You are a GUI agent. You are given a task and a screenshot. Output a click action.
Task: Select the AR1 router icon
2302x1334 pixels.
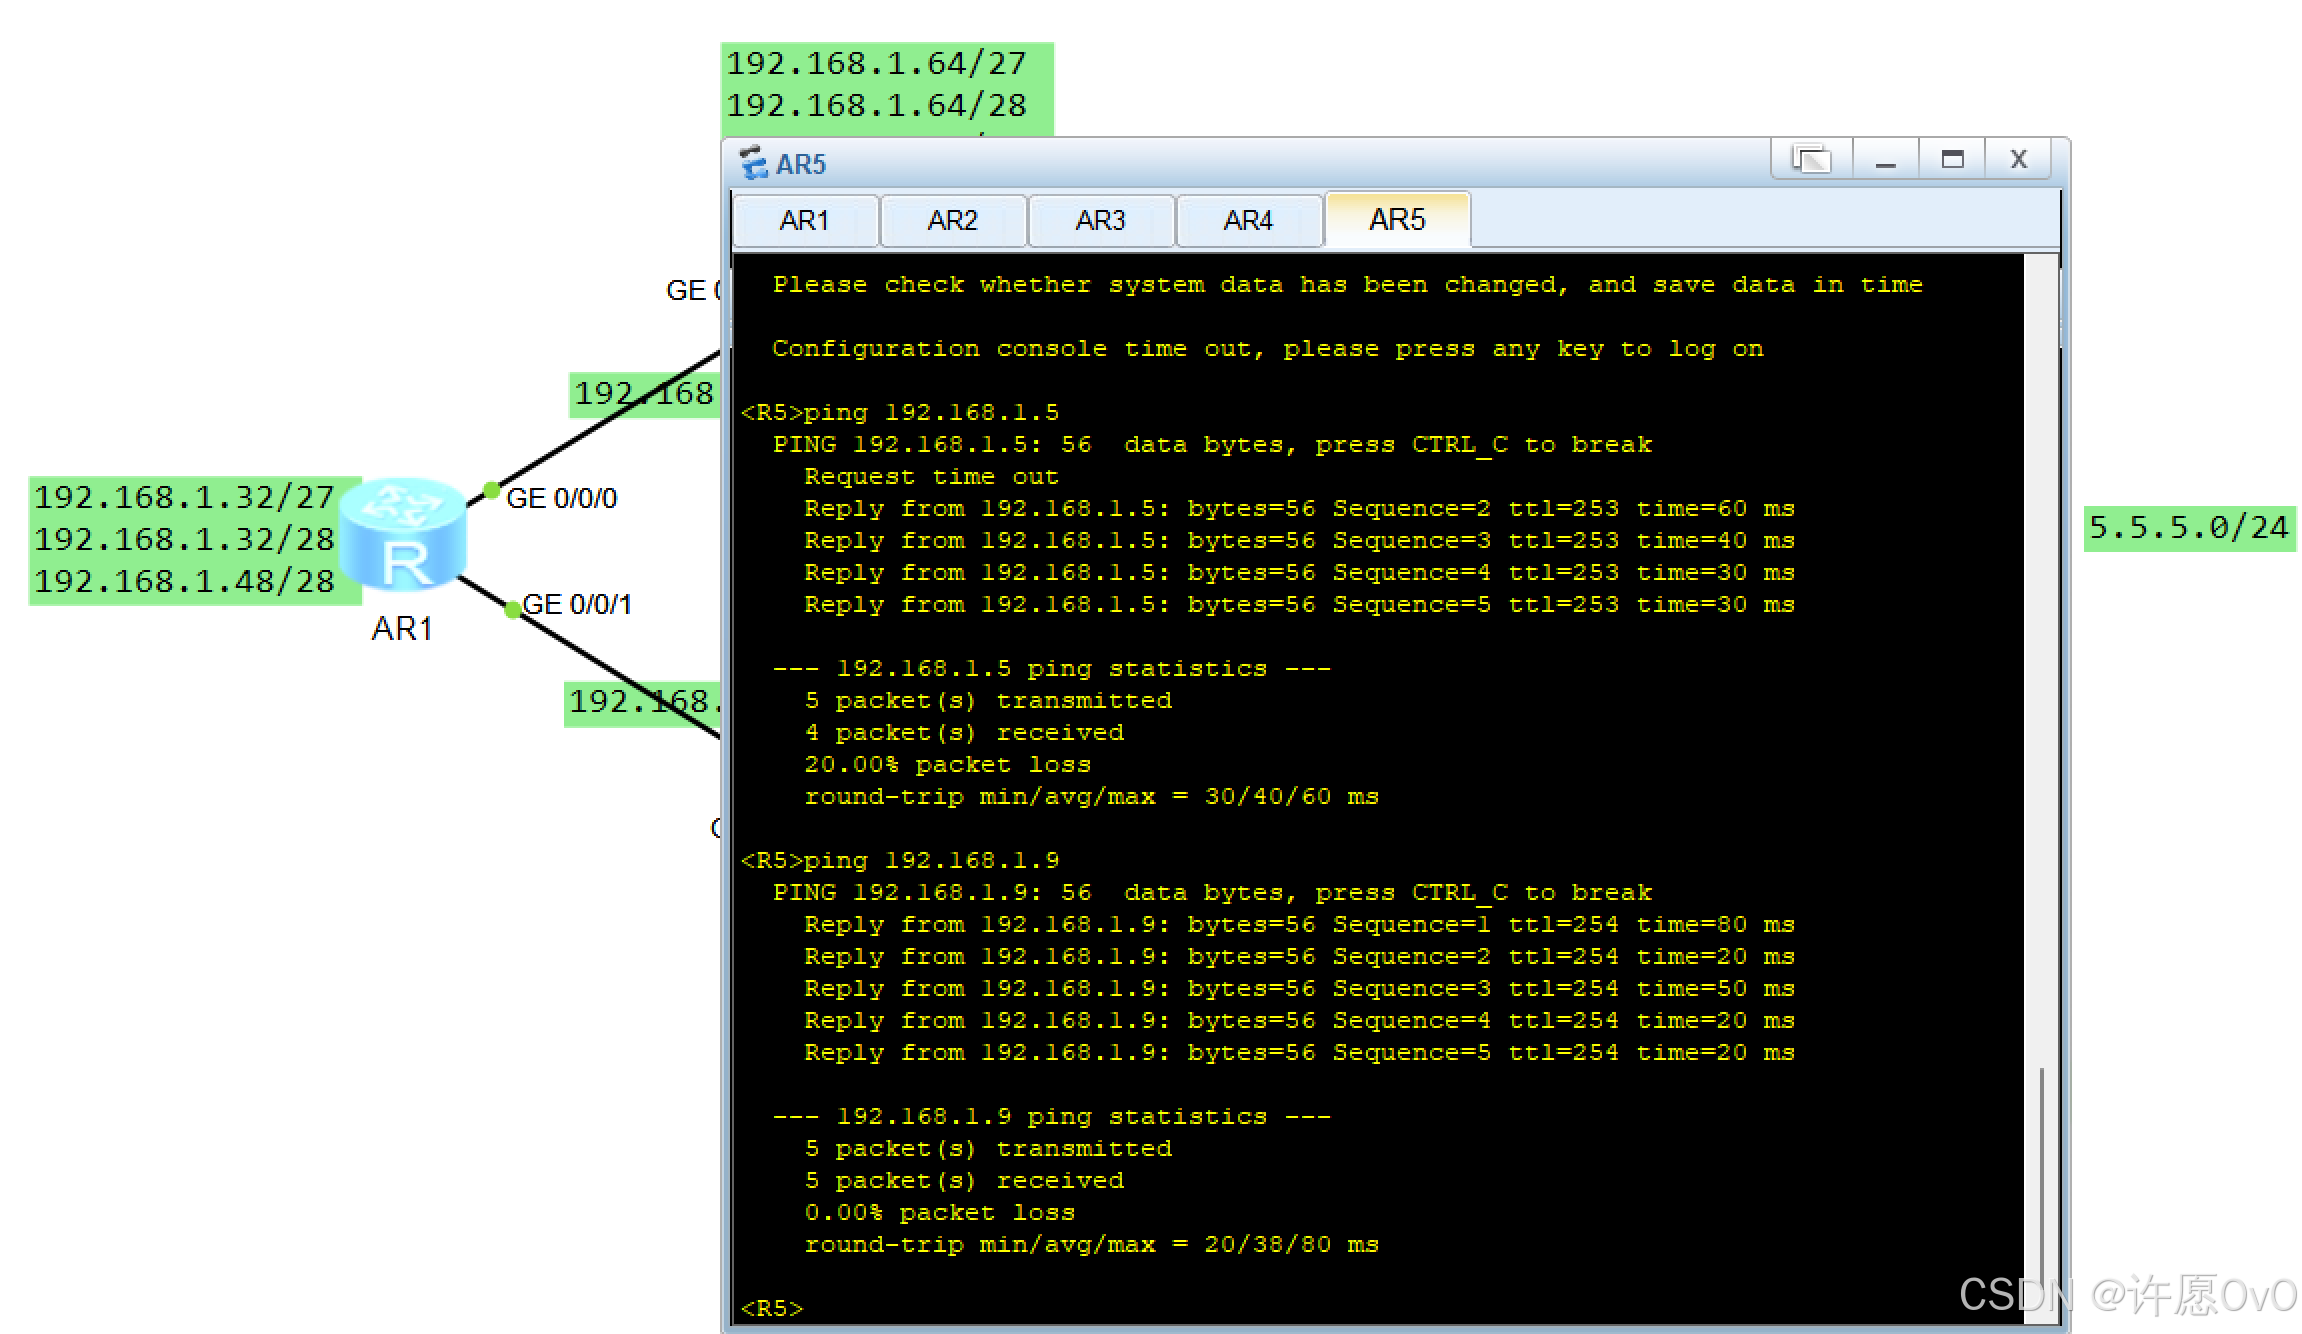coord(402,535)
